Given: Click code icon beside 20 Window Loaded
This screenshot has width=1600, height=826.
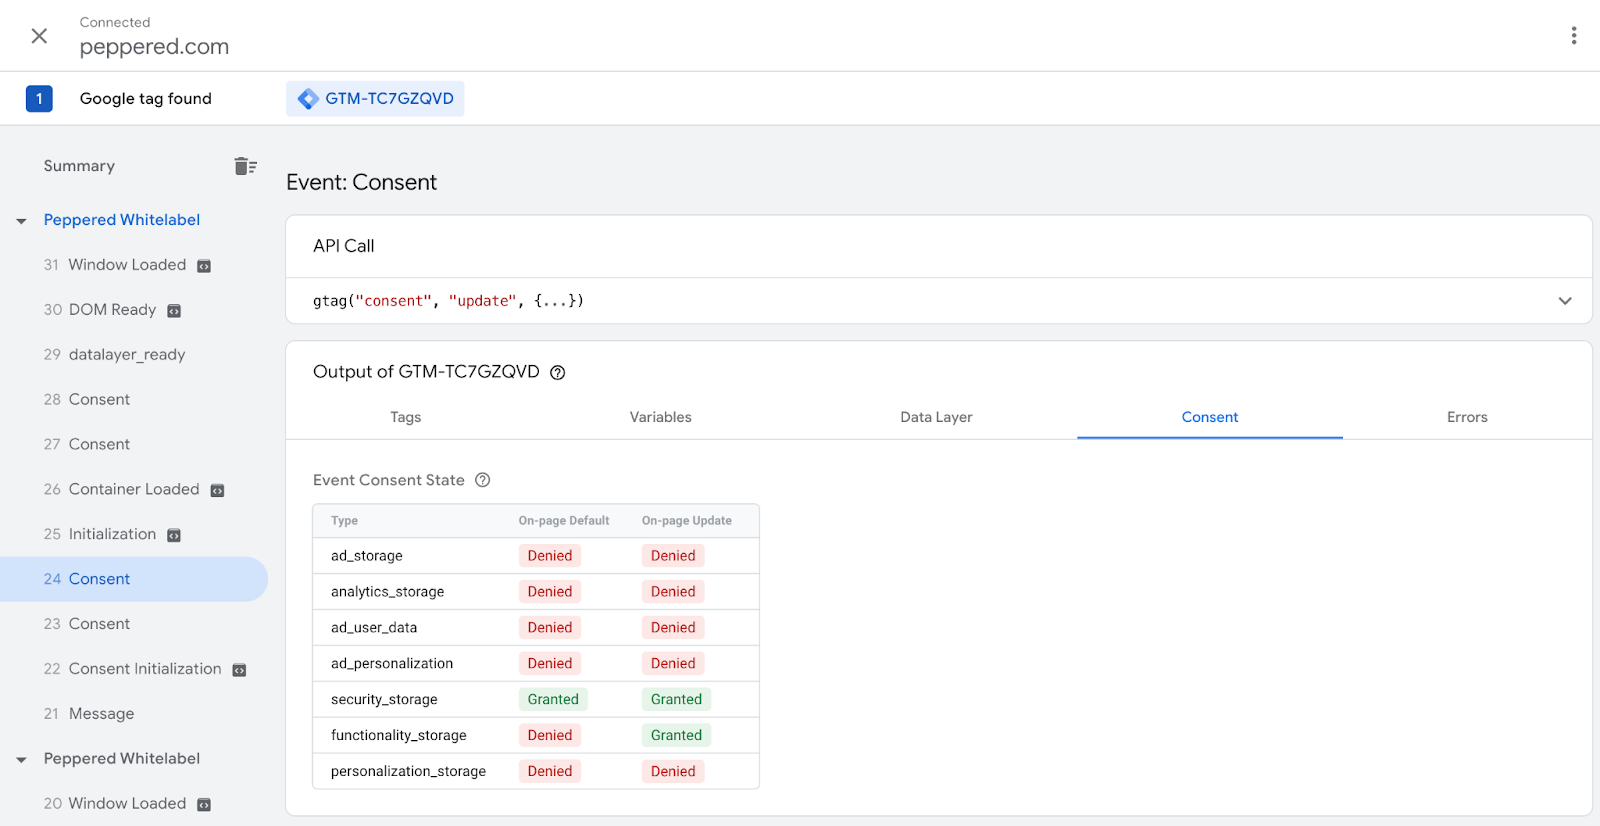Looking at the screenshot, I should (x=204, y=805).
